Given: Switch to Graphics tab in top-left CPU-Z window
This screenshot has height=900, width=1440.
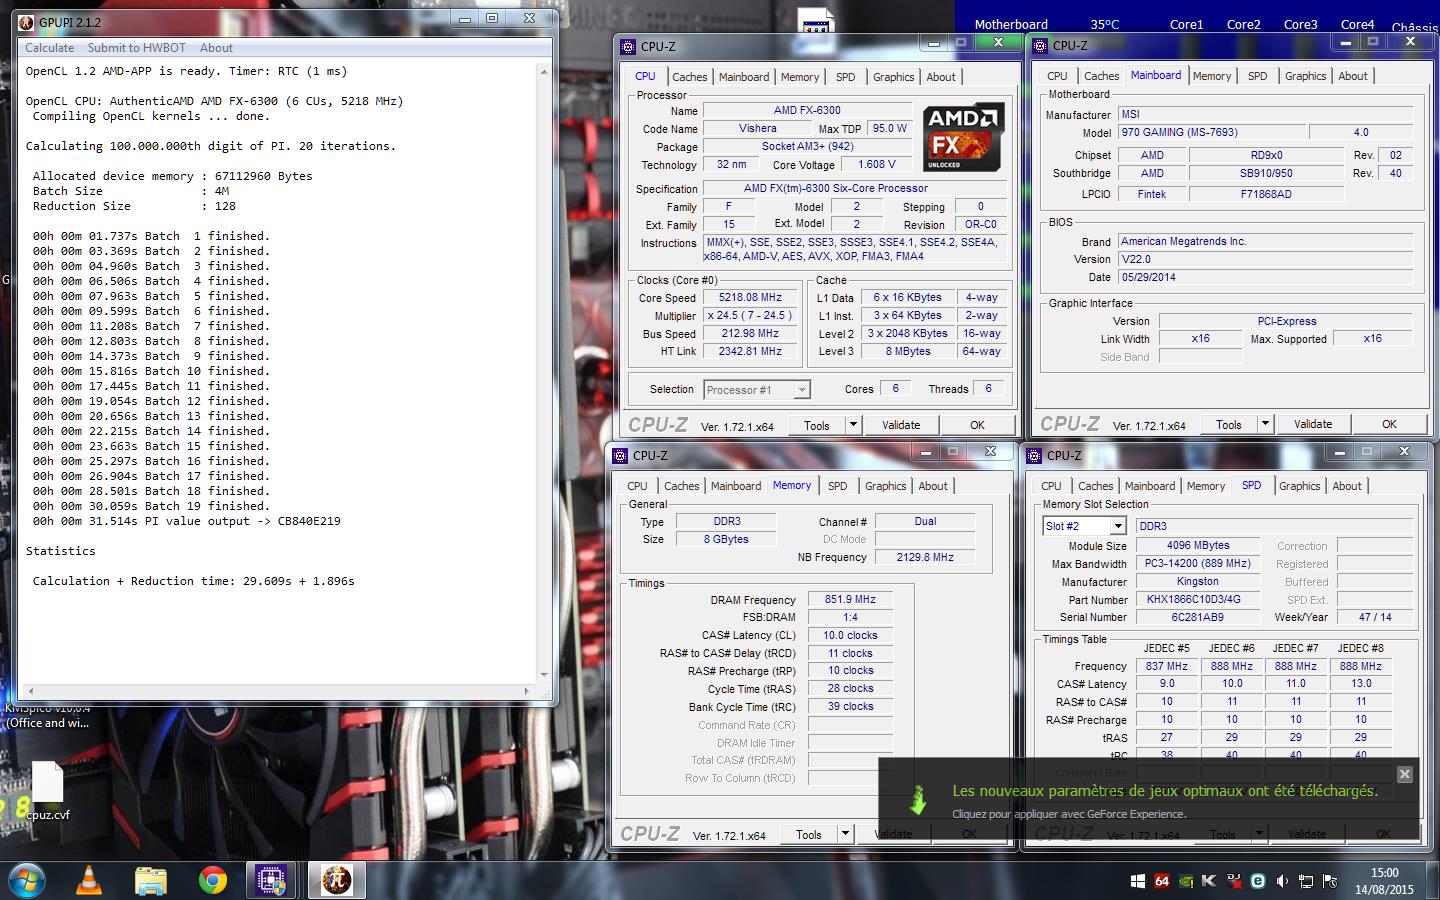Looking at the screenshot, I should click(893, 77).
